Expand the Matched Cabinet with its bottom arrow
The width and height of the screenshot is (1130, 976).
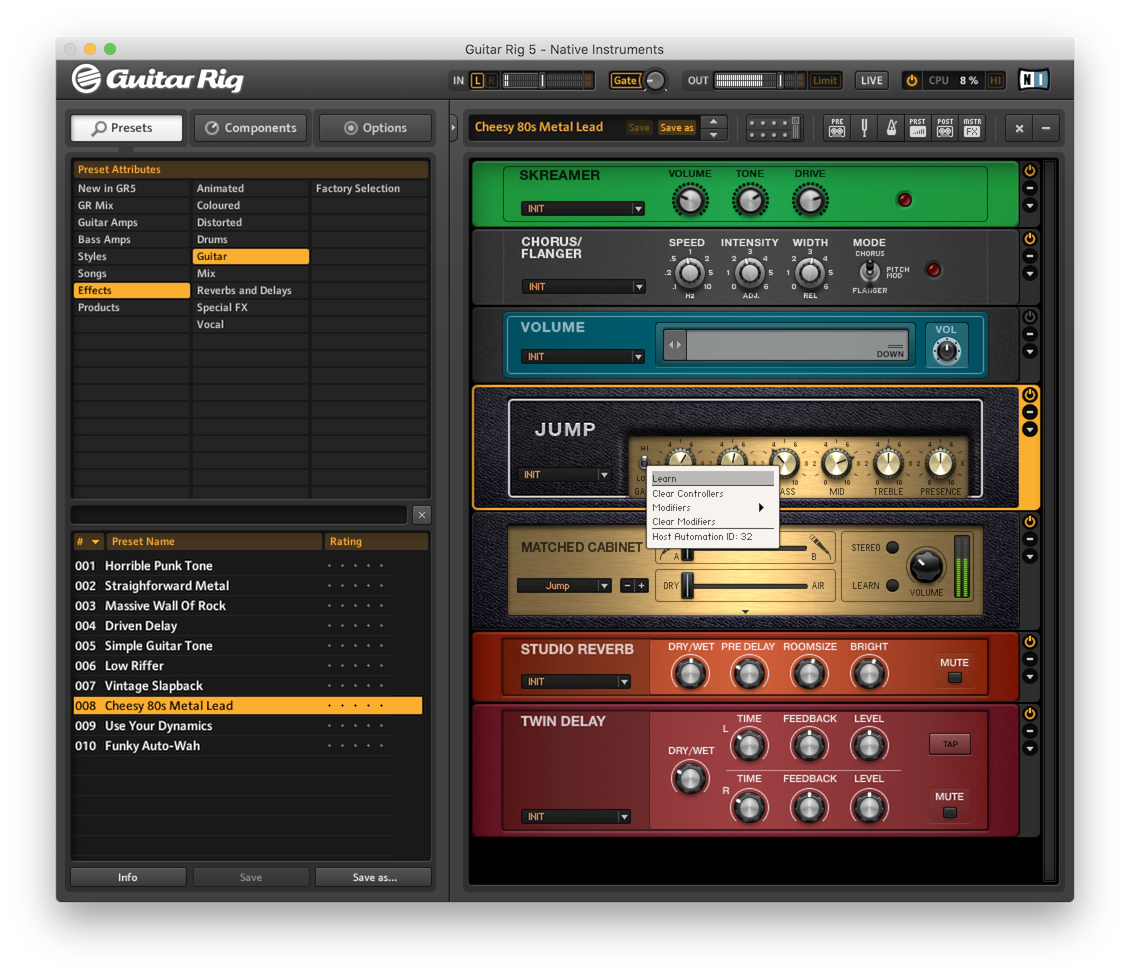point(745,611)
